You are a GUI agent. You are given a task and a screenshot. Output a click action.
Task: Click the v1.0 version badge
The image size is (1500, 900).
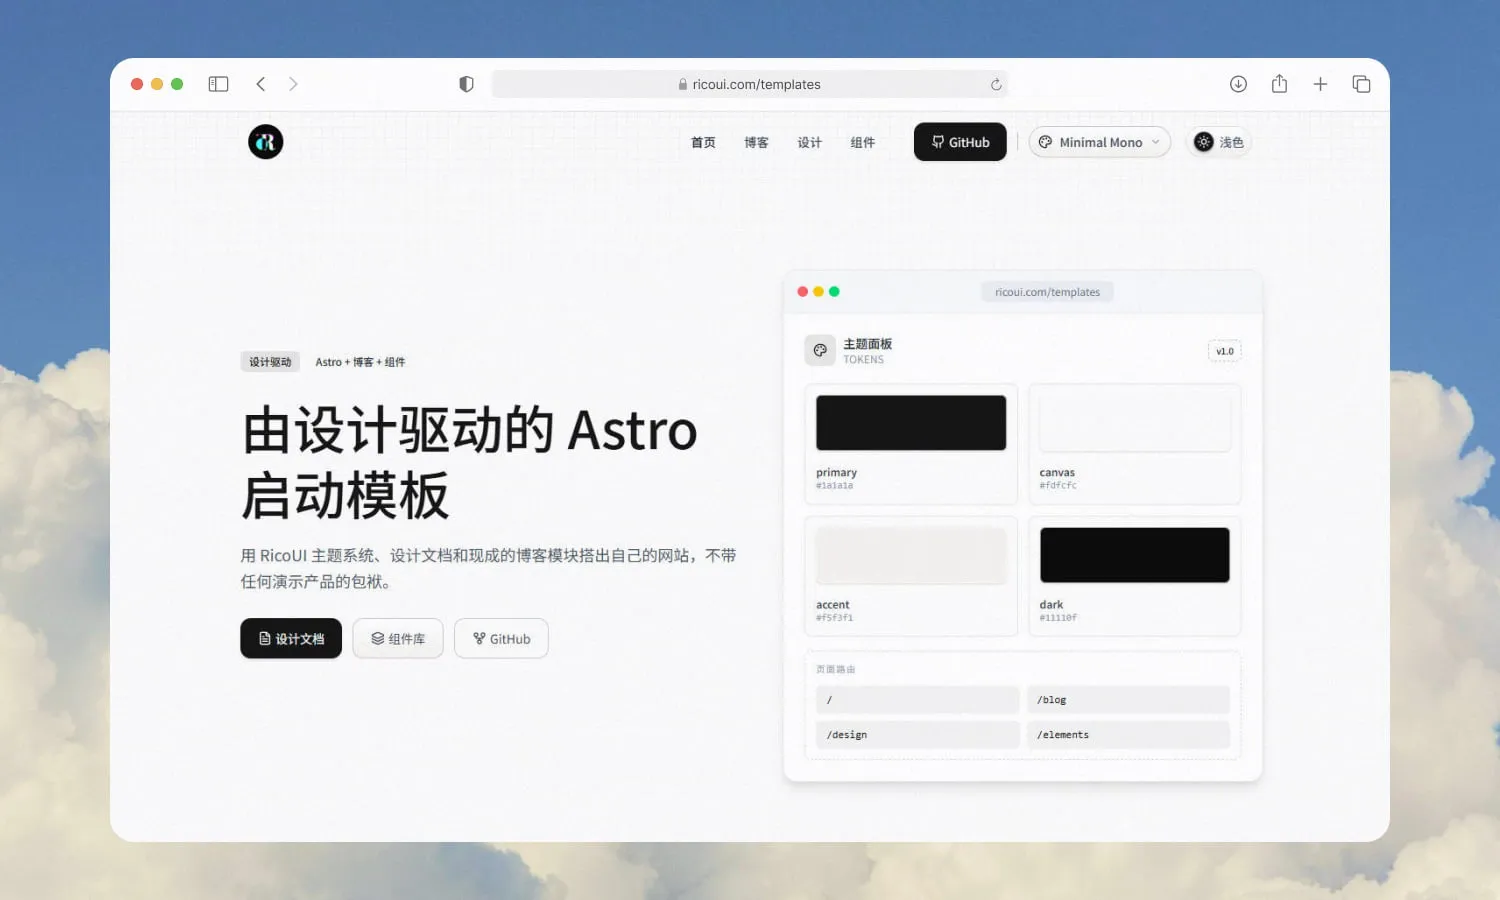pyautogui.click(x=1225, y=351)
